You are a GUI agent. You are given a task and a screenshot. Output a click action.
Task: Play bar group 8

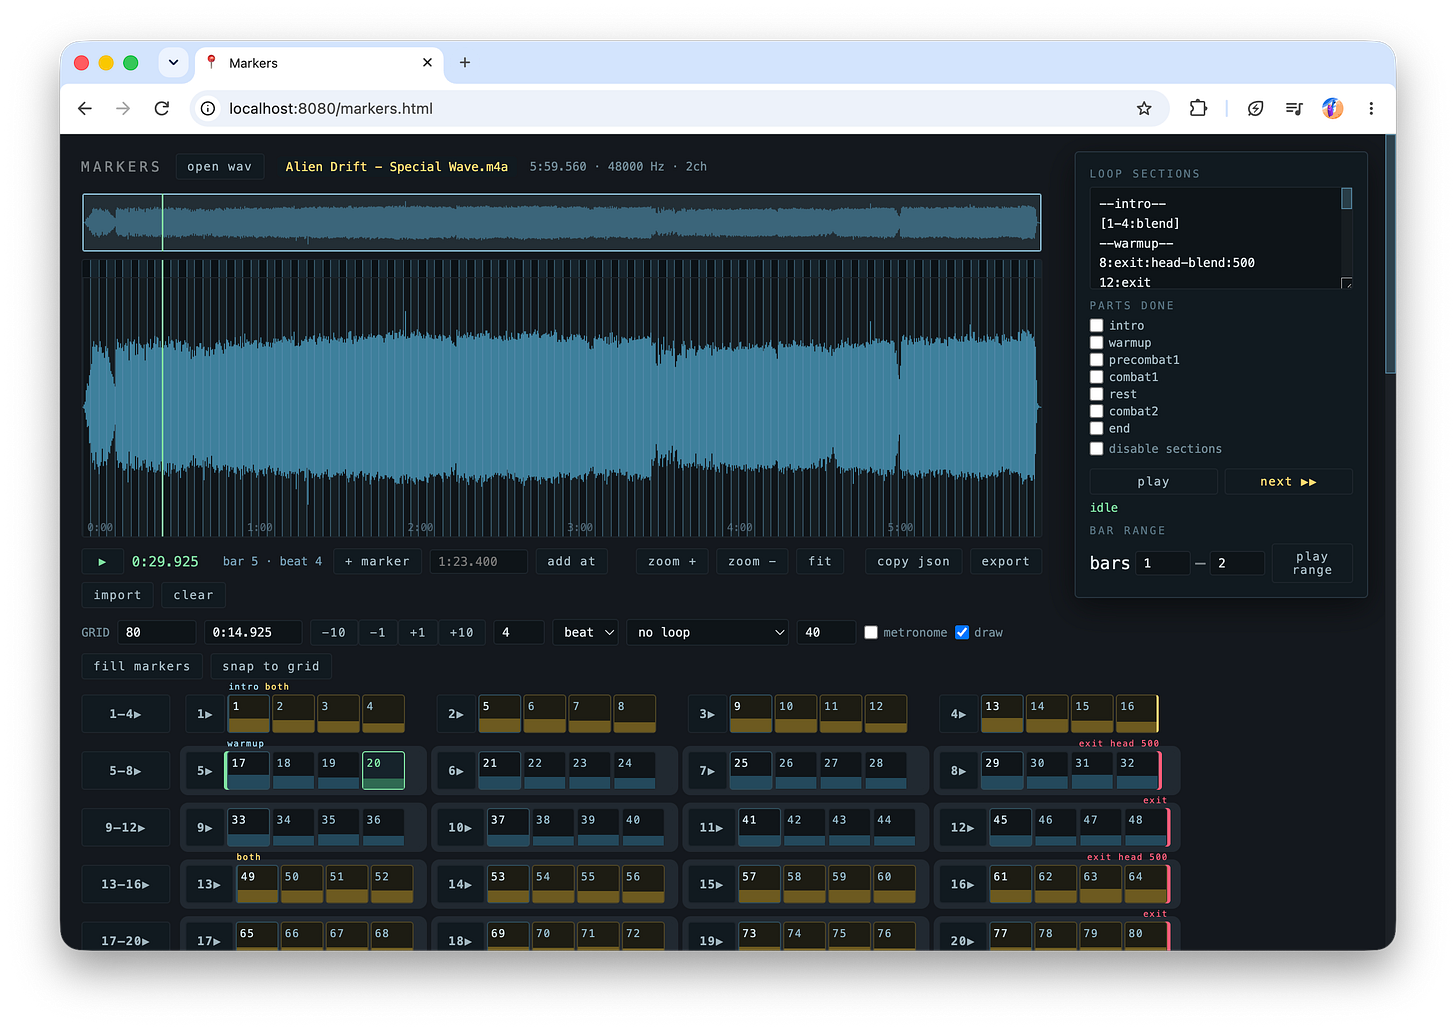point(958,771)
